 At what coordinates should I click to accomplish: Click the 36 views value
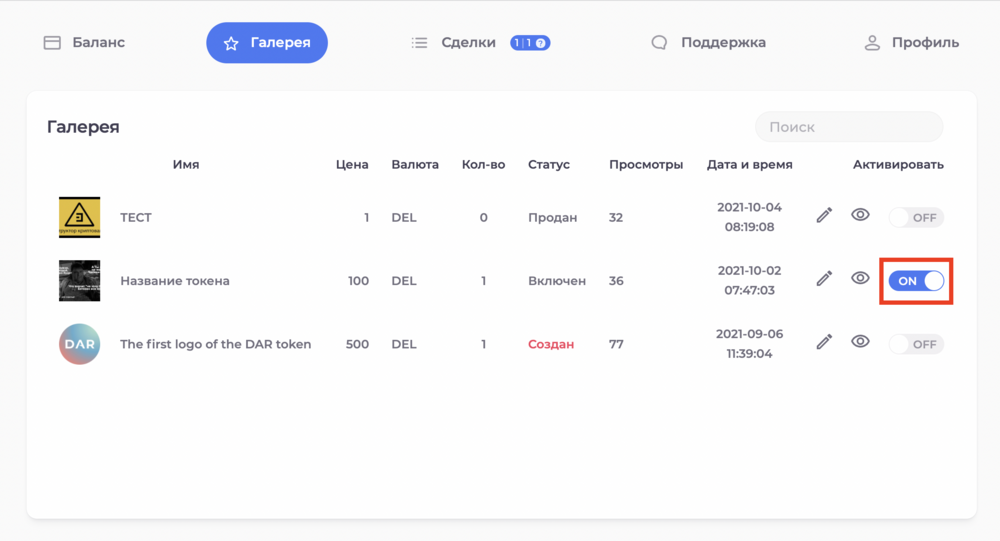616,281
